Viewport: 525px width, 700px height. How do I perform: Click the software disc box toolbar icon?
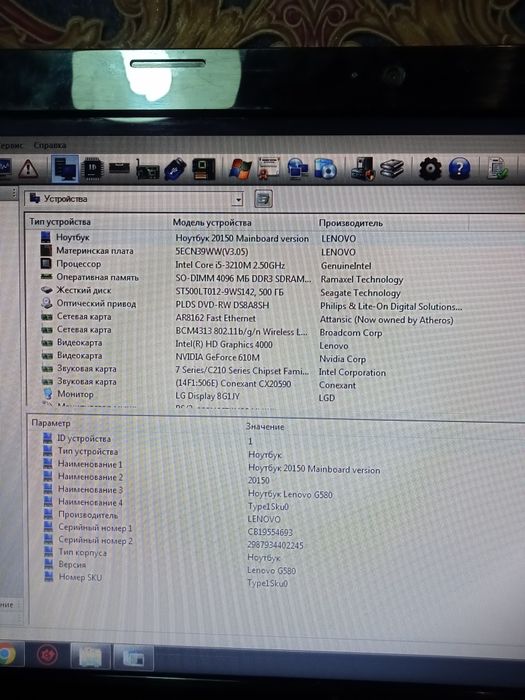point(325,169)
